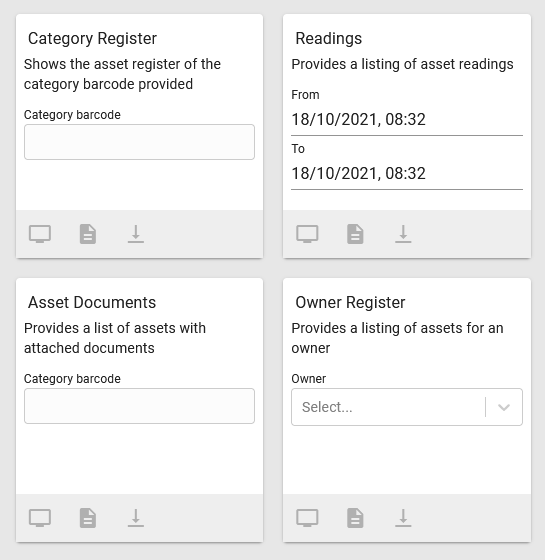545x560 pixels.
Task: Download the Category Register report
Action: pos(136,234)
